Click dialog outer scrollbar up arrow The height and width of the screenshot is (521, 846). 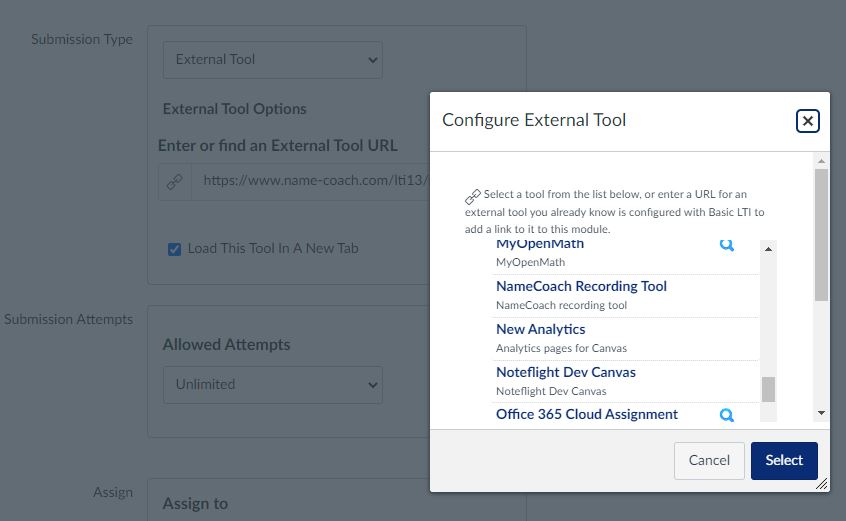821,161
